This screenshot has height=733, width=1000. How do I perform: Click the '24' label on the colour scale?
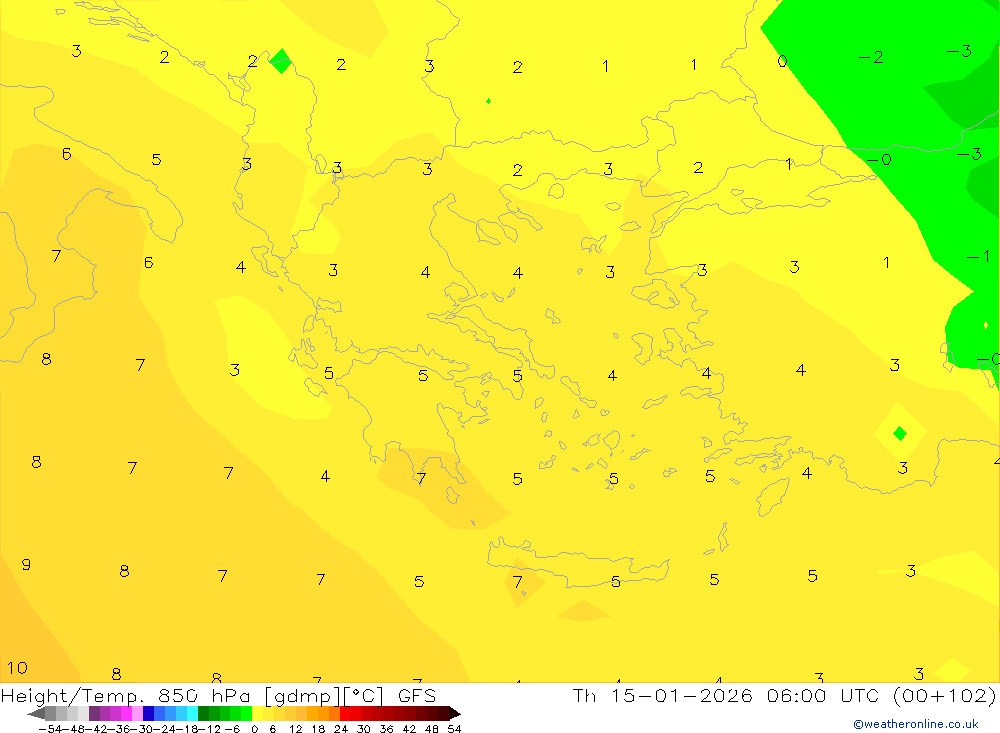pos(341,729)
